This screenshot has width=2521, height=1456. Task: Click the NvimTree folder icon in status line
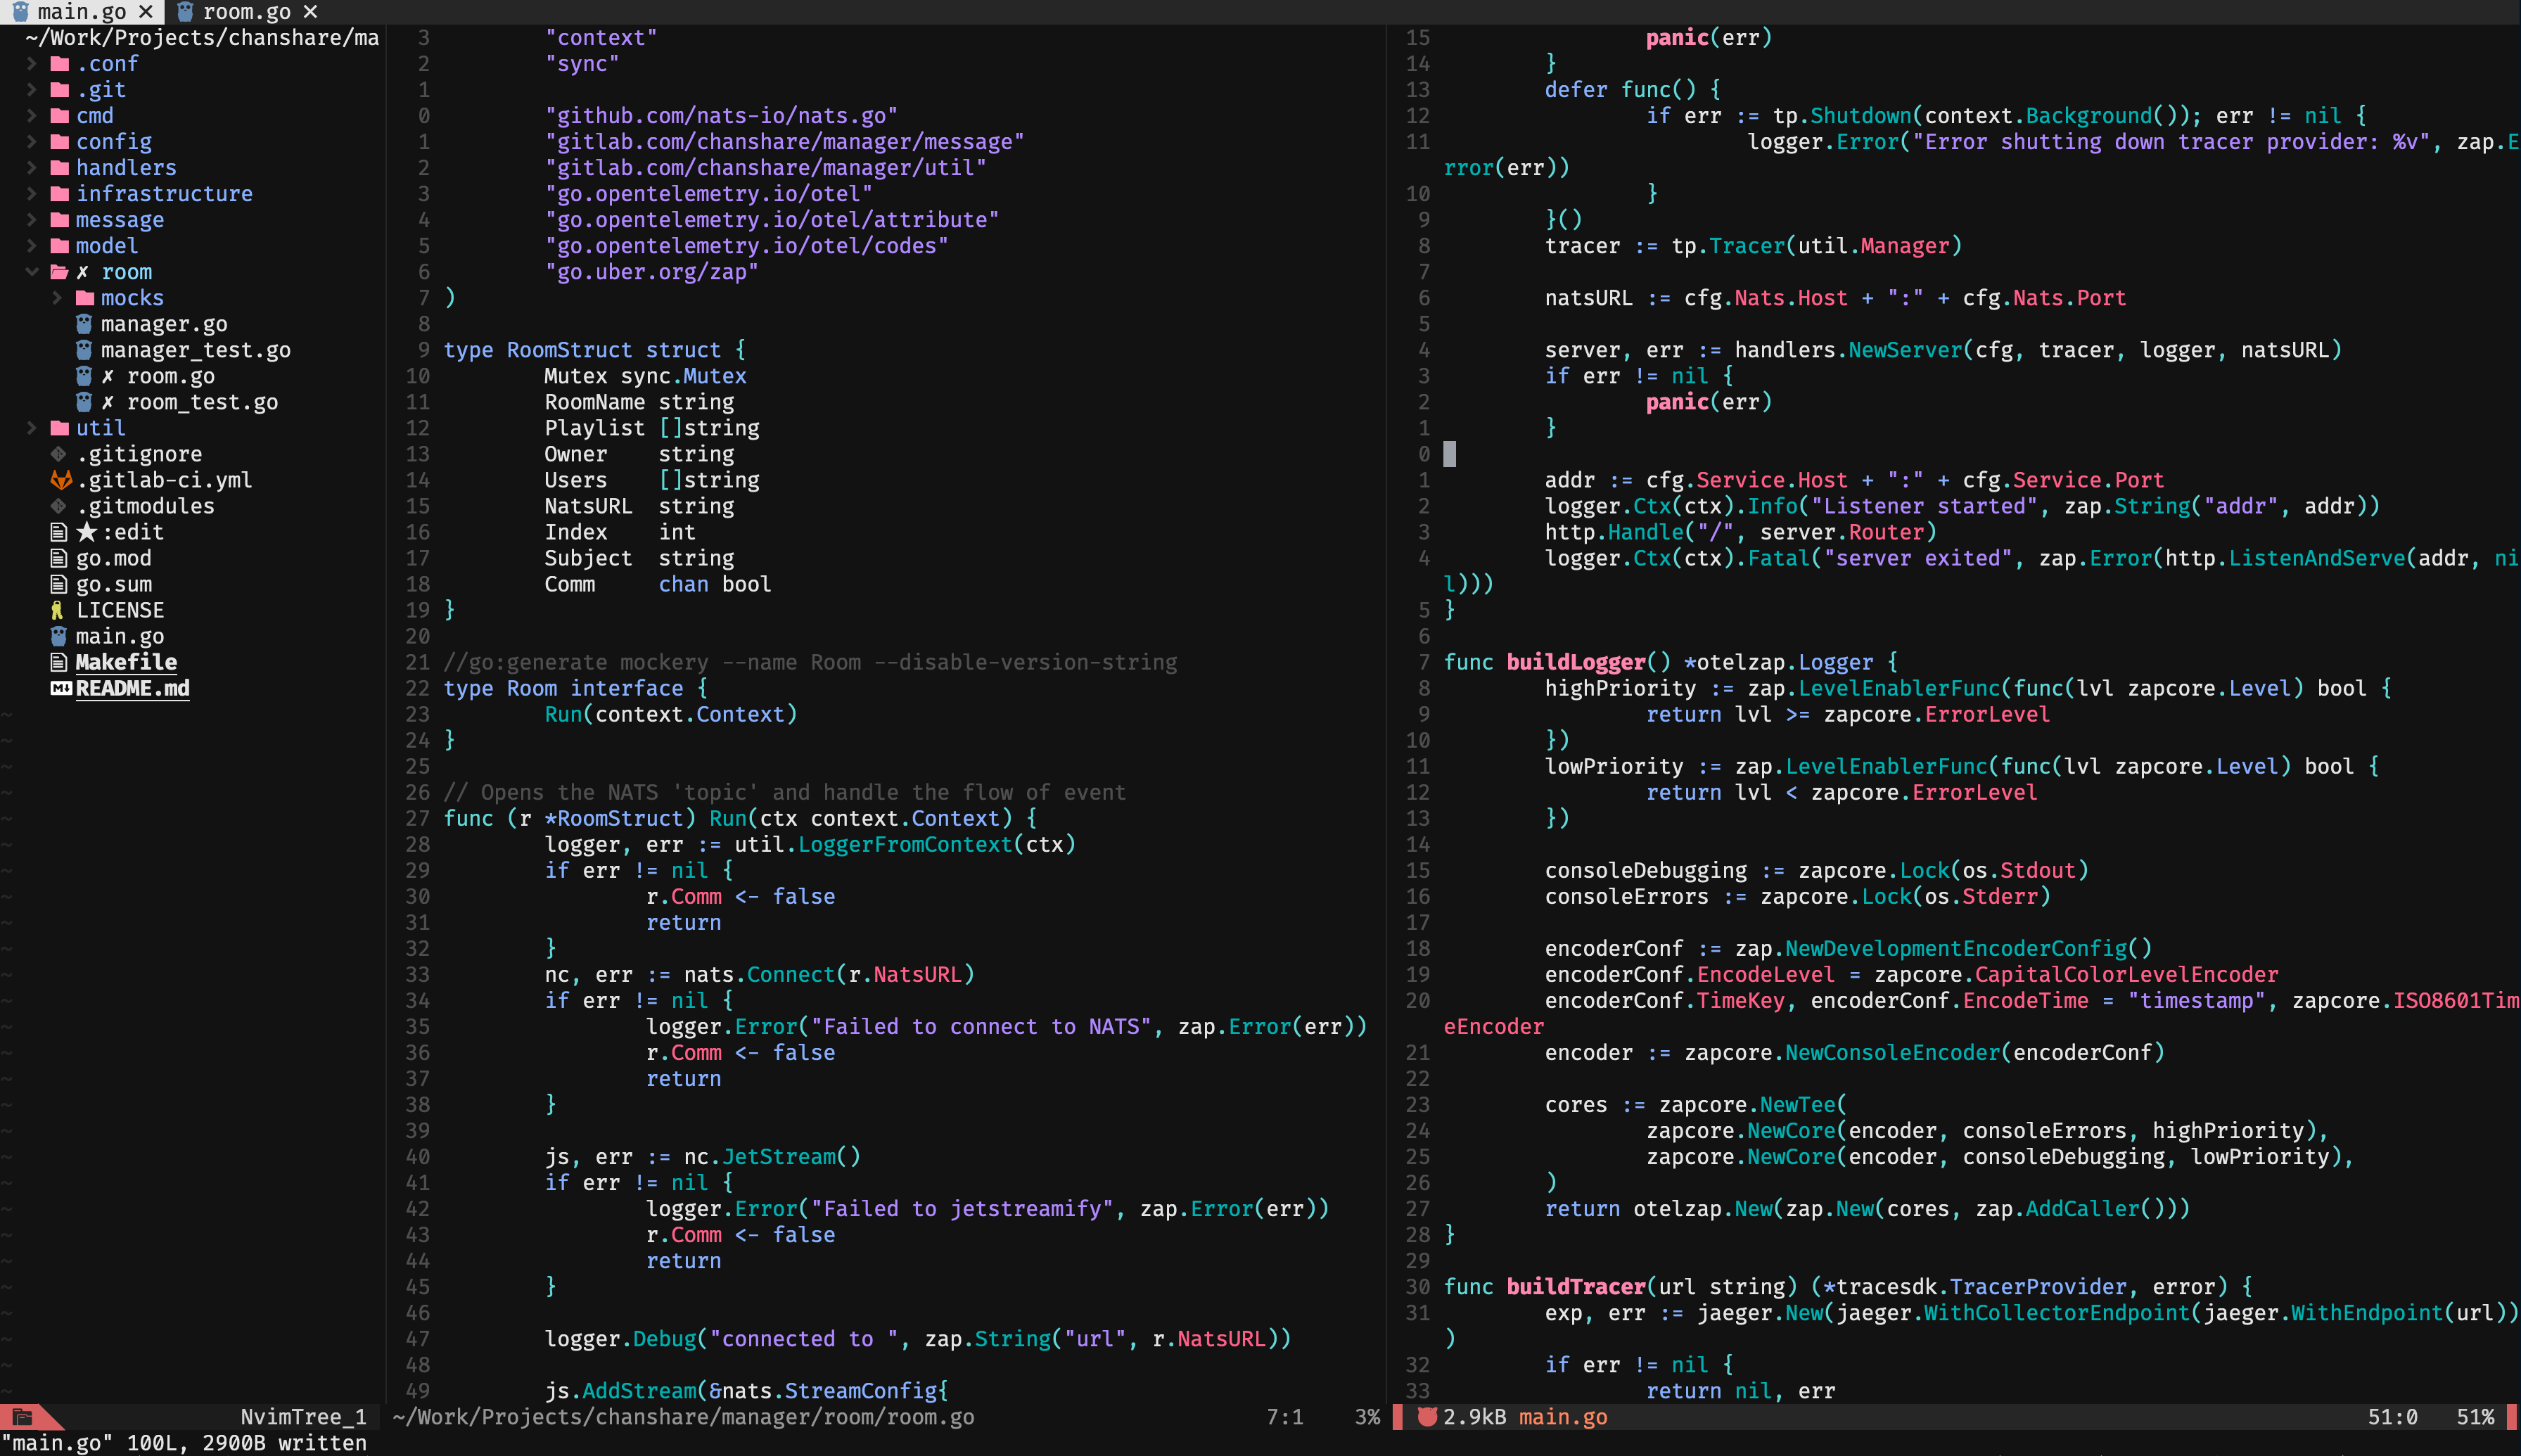22,1417
